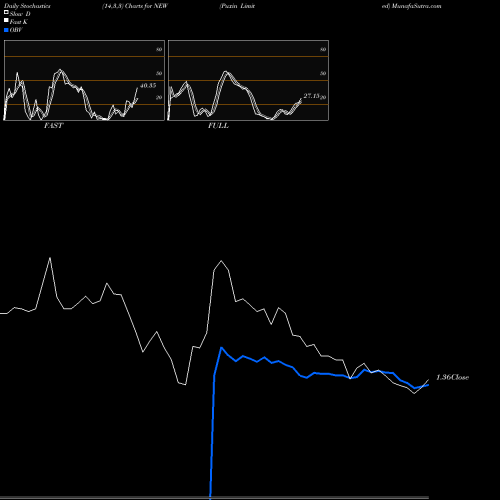Click the 80 level label in FULL chart
500x500 pixels.
click(x=323, y=49)
